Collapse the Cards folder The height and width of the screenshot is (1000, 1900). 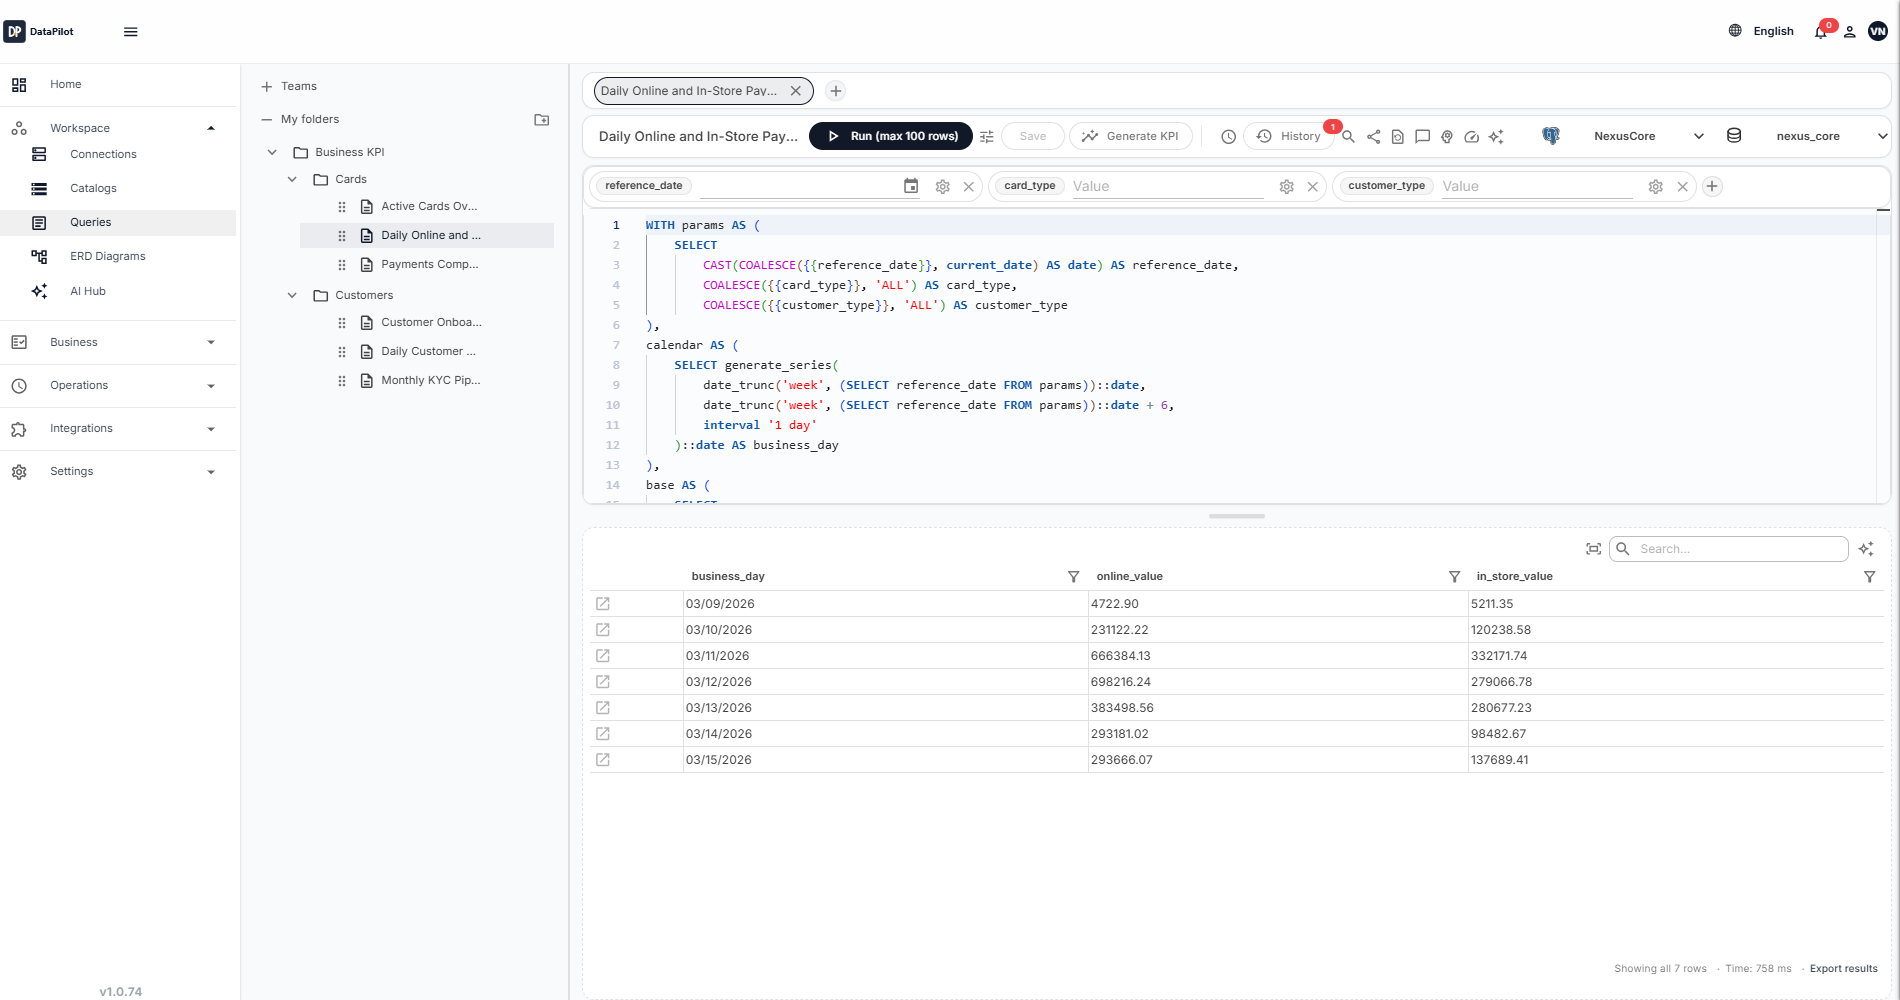(292, 179)
